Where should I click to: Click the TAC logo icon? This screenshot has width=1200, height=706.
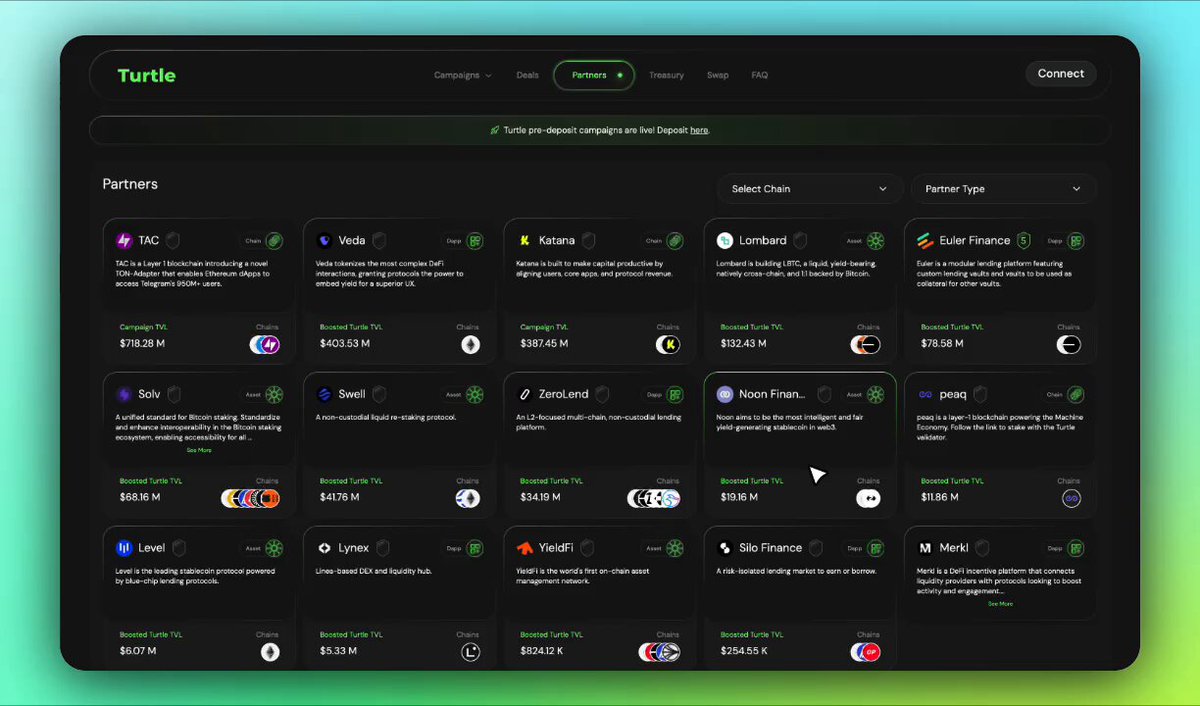pyautogui.click(x=124, y=241)
